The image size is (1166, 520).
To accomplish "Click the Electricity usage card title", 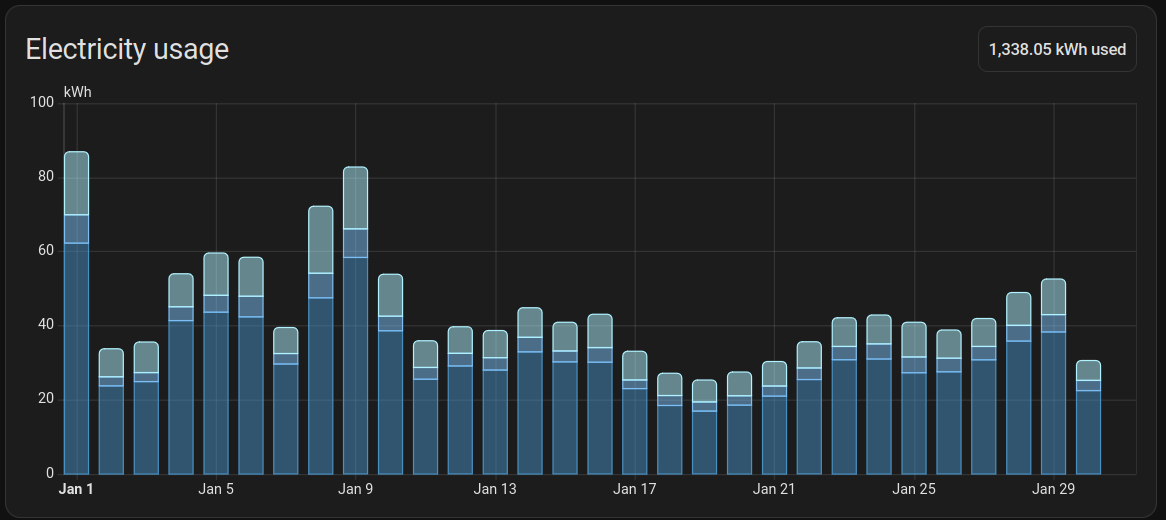I will 127,49.
